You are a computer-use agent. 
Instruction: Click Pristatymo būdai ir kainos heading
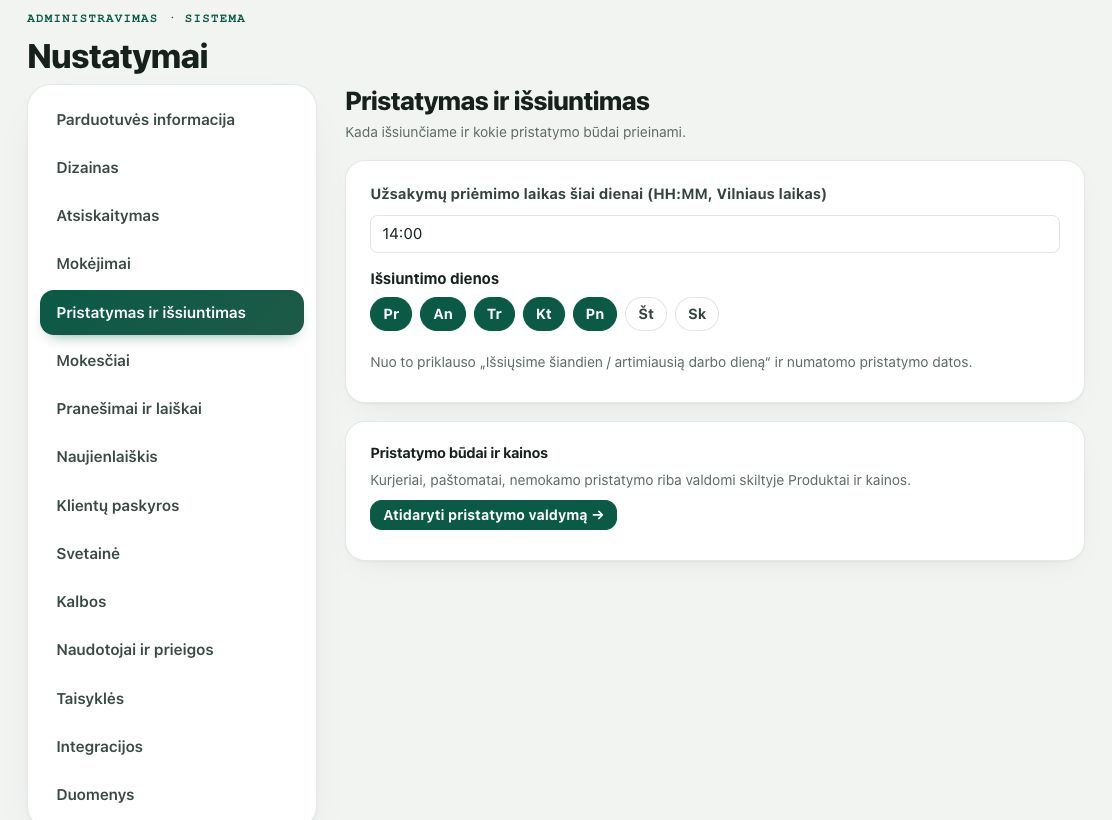[459, 453]
